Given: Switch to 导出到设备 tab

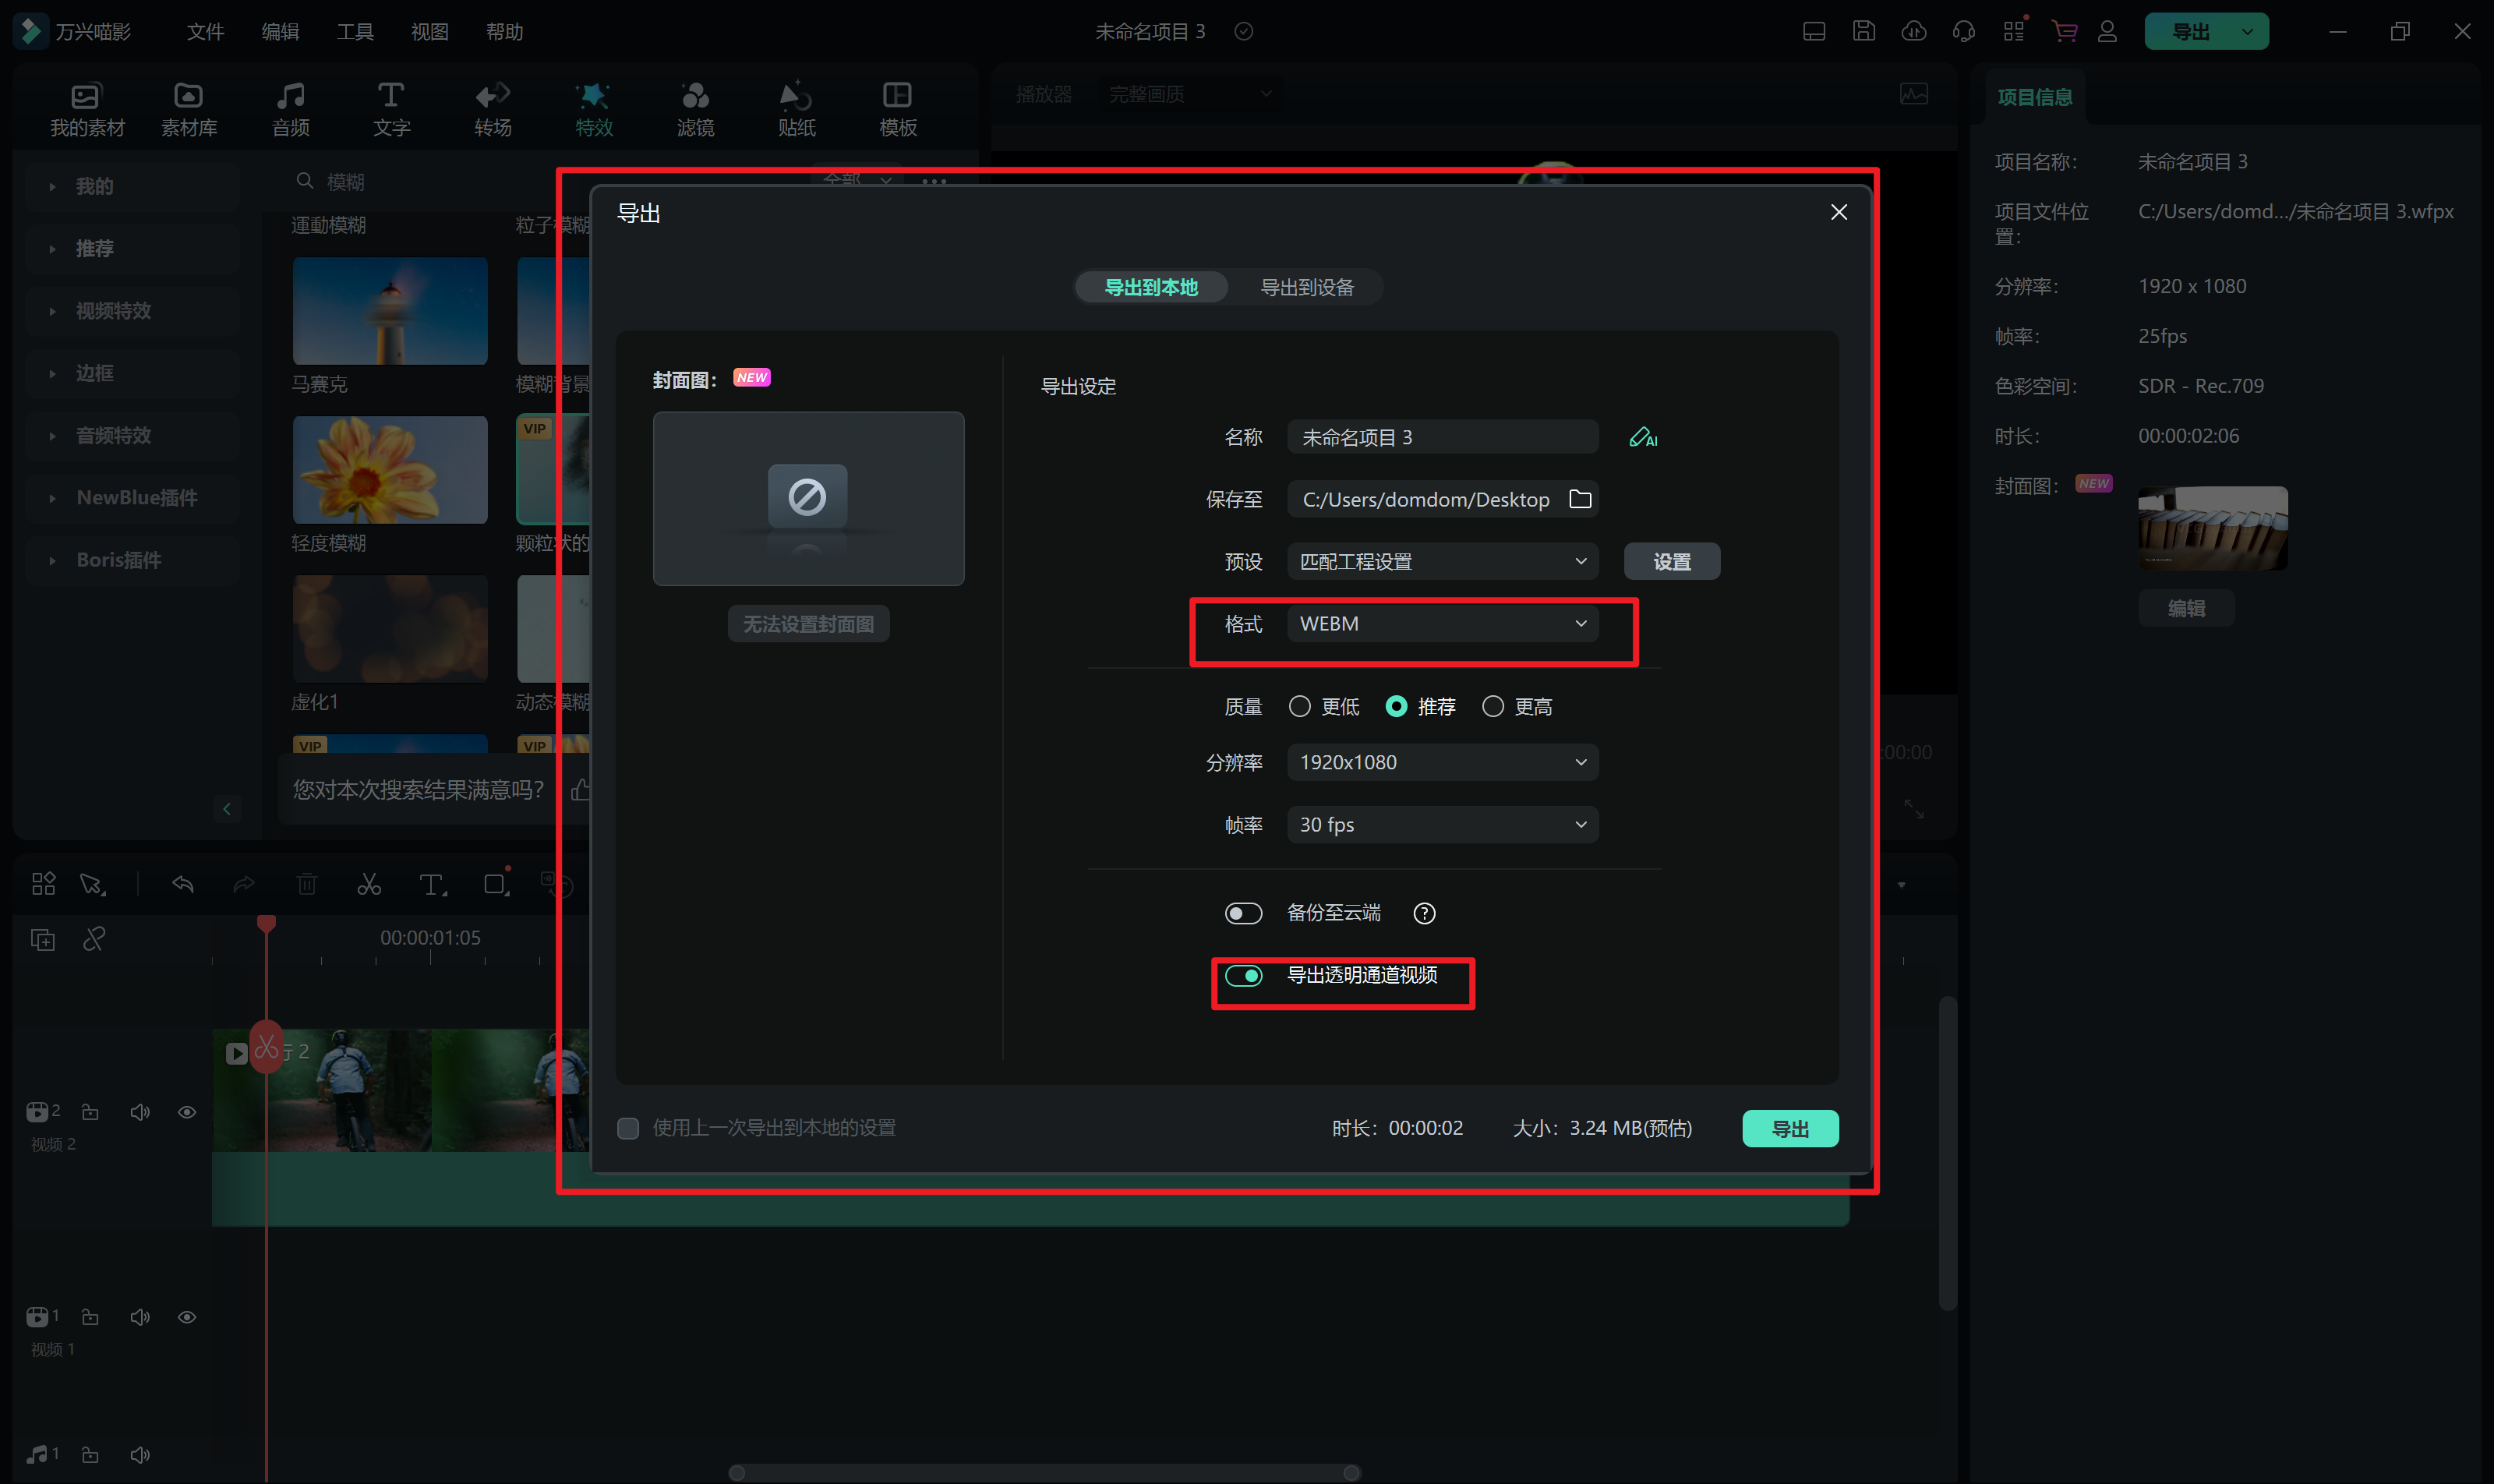Looking at the screenshot, I should tap(1306, 287).
